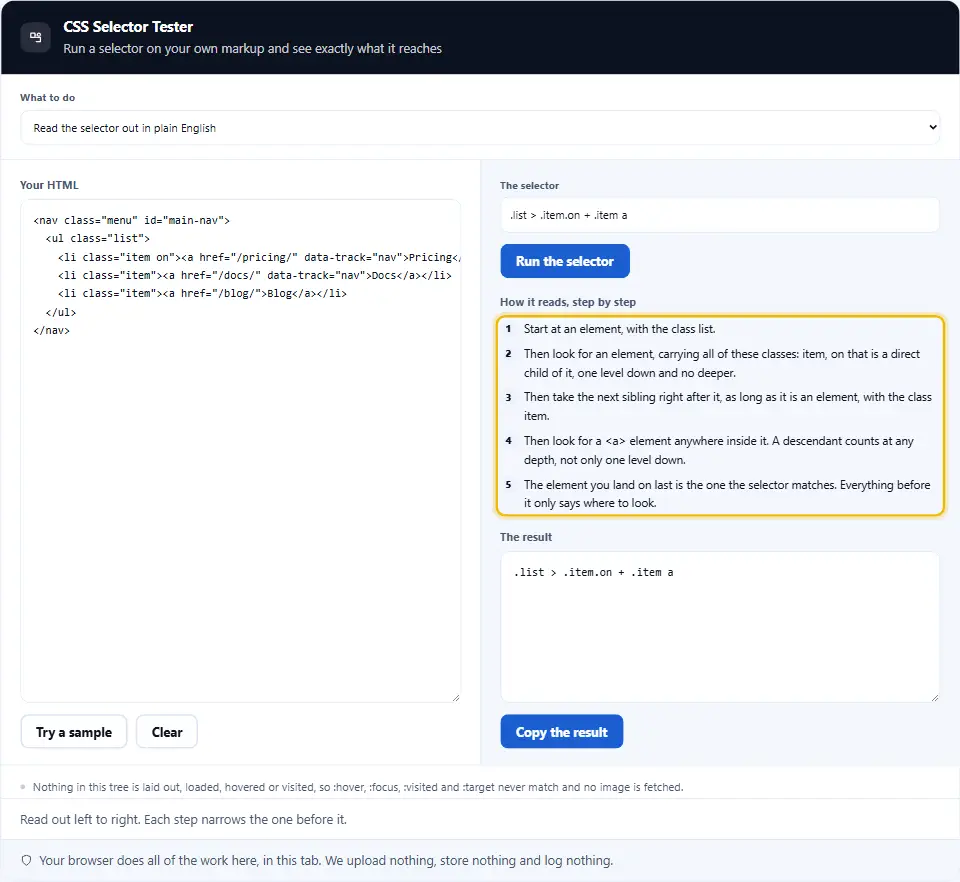Image resolution: width=960 pixels, height=882 pixels.
Task: Click the Pricing list item line in the HTML
Action: [259, 257]
